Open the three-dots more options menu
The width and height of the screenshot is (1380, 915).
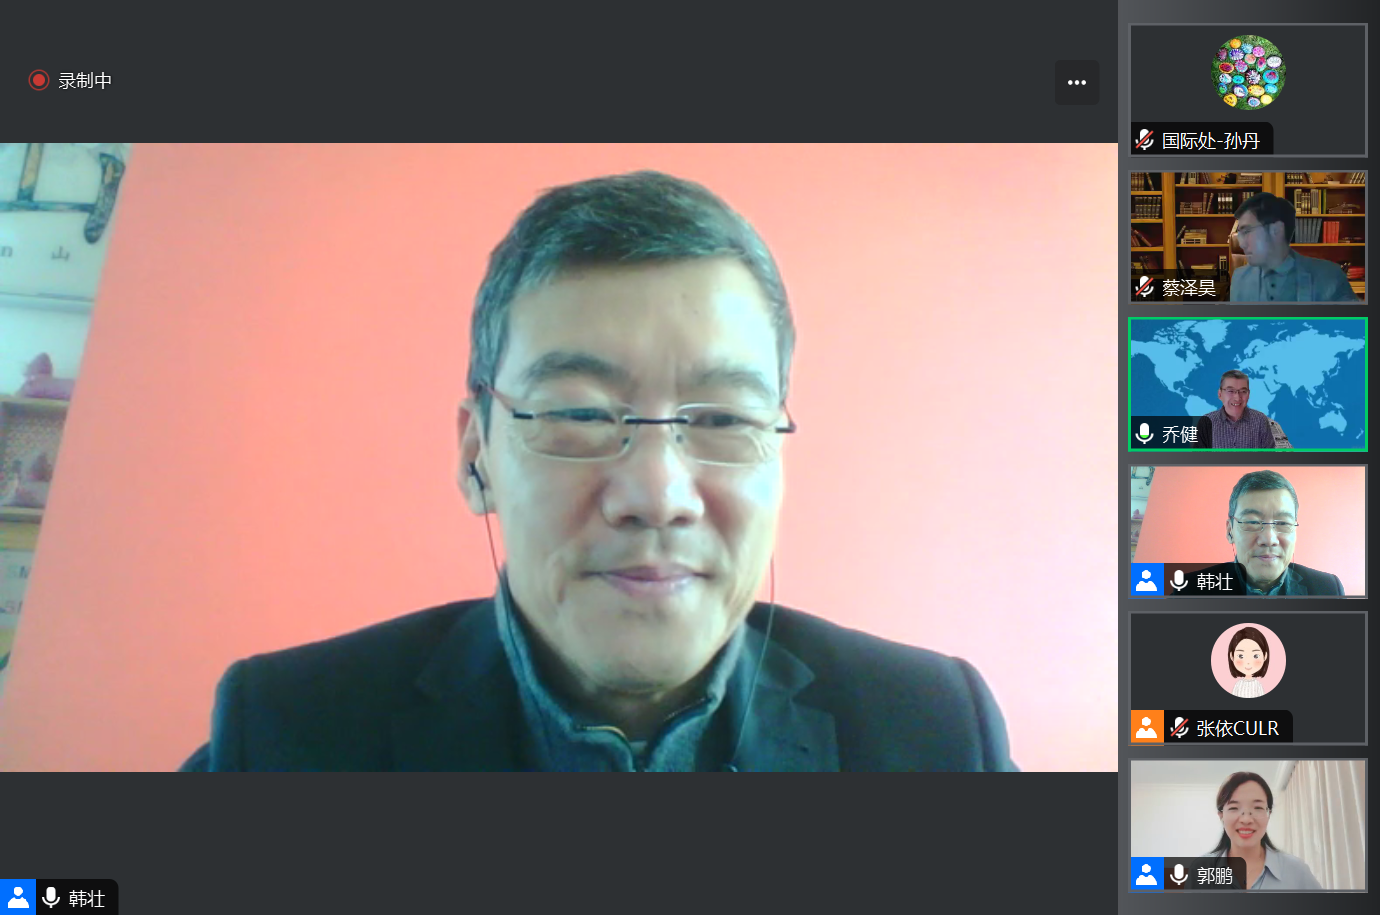(x=1076, y=83)
